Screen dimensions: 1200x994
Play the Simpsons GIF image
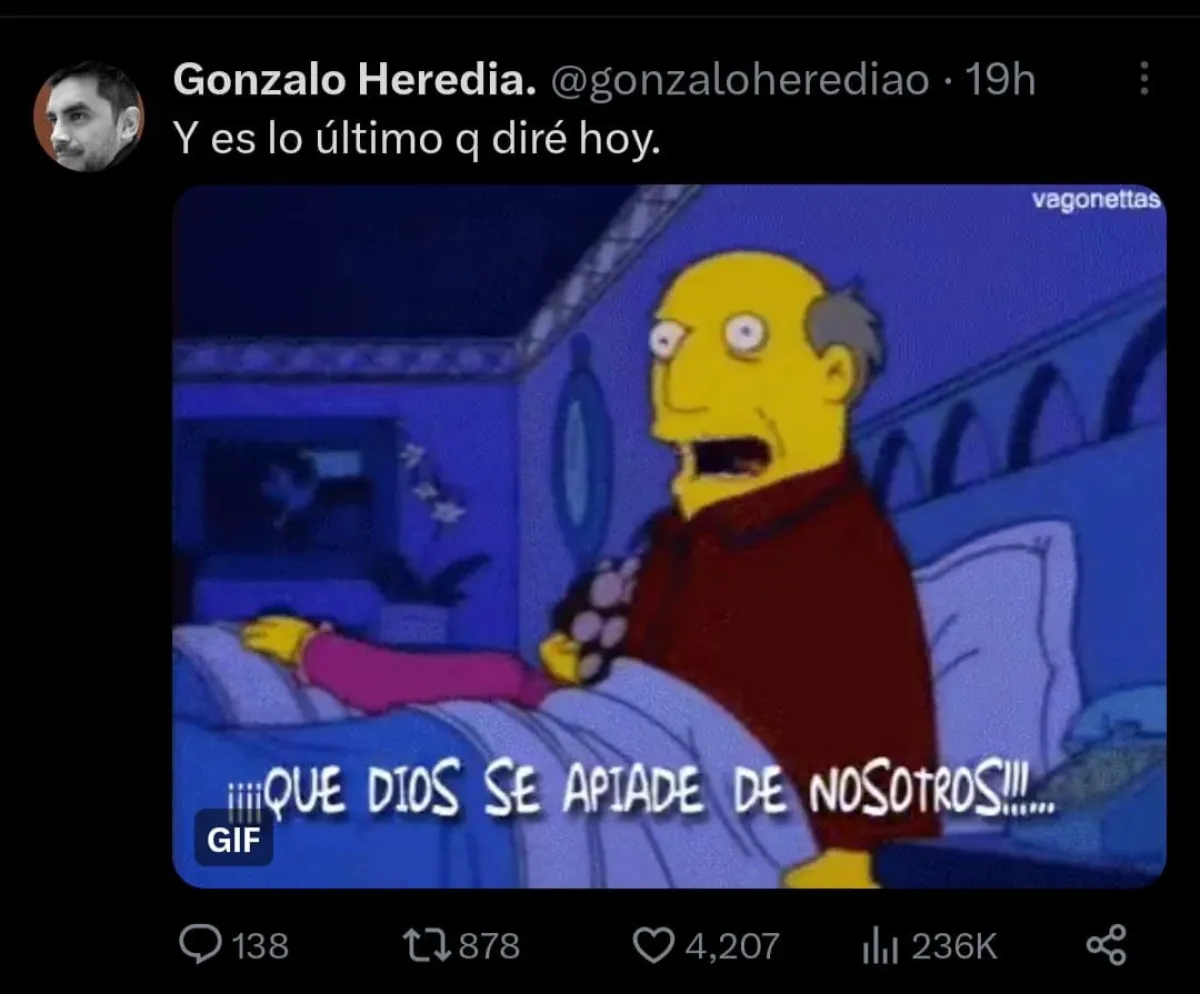click(x=670, y=536)
